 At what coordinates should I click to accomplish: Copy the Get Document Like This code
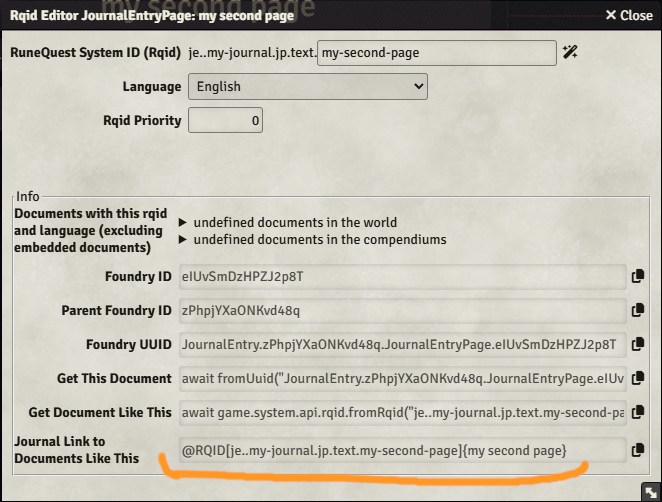click(x=636, y=413)
